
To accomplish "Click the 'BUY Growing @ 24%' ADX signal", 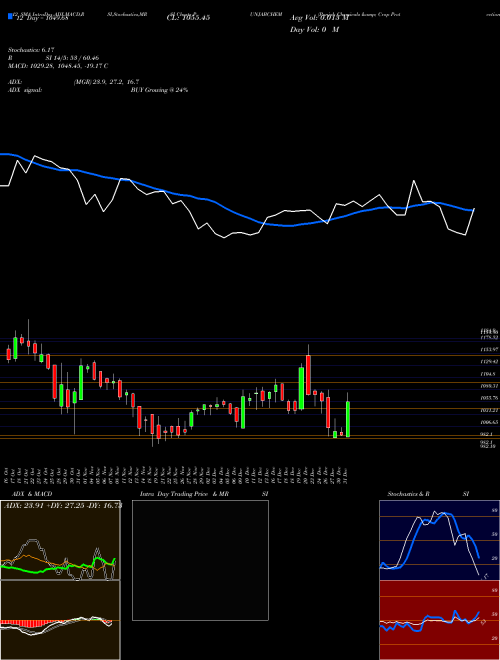I will pyautogui.click(x=159, y=90).
